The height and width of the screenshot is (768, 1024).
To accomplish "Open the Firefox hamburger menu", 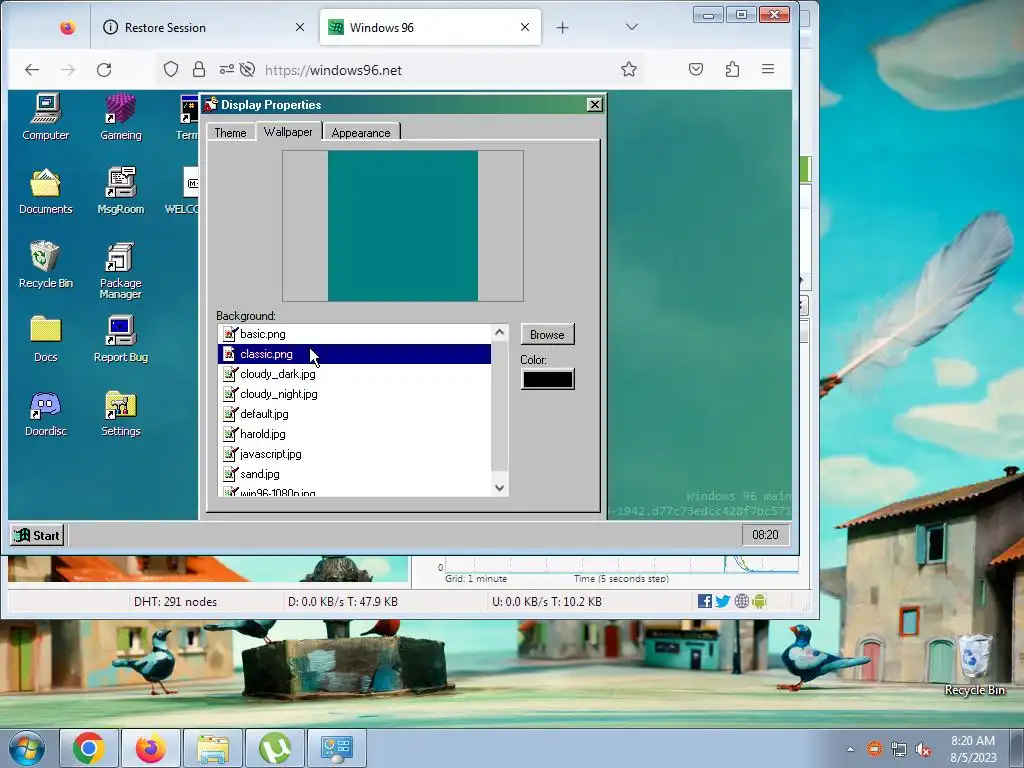I will [768, 69].
